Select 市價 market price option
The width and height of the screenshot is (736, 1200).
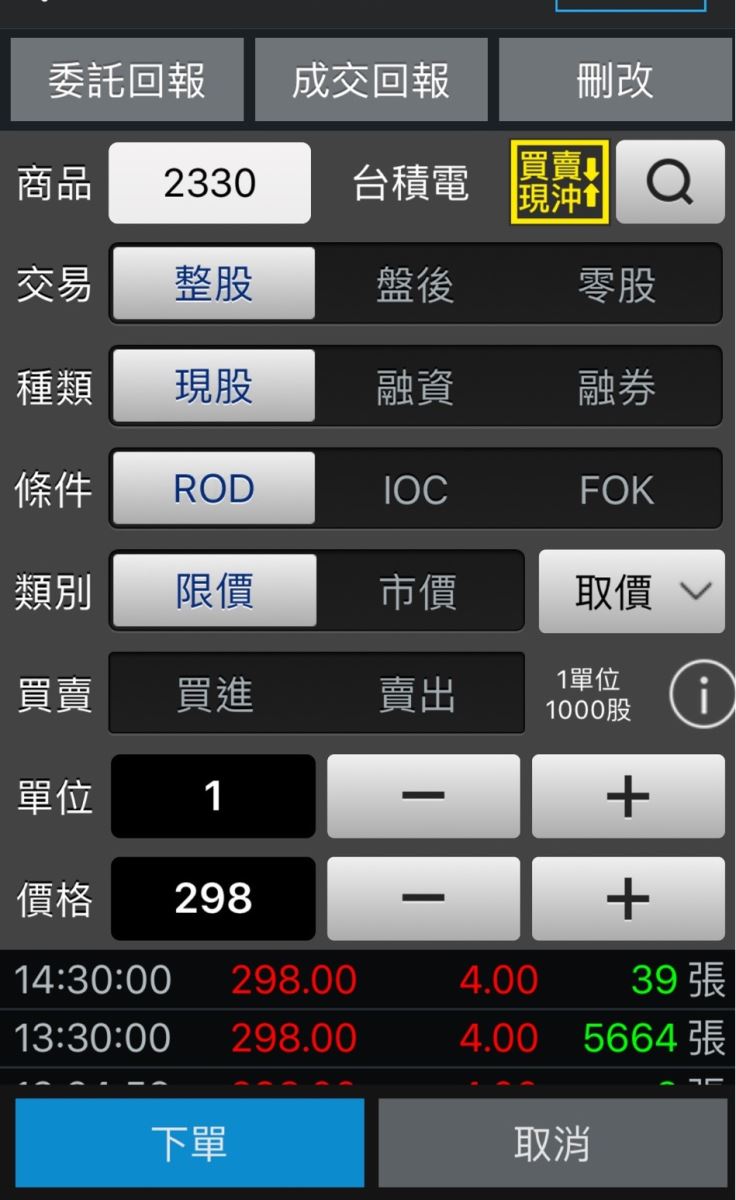pyautogui.click(x=418, y=592)
